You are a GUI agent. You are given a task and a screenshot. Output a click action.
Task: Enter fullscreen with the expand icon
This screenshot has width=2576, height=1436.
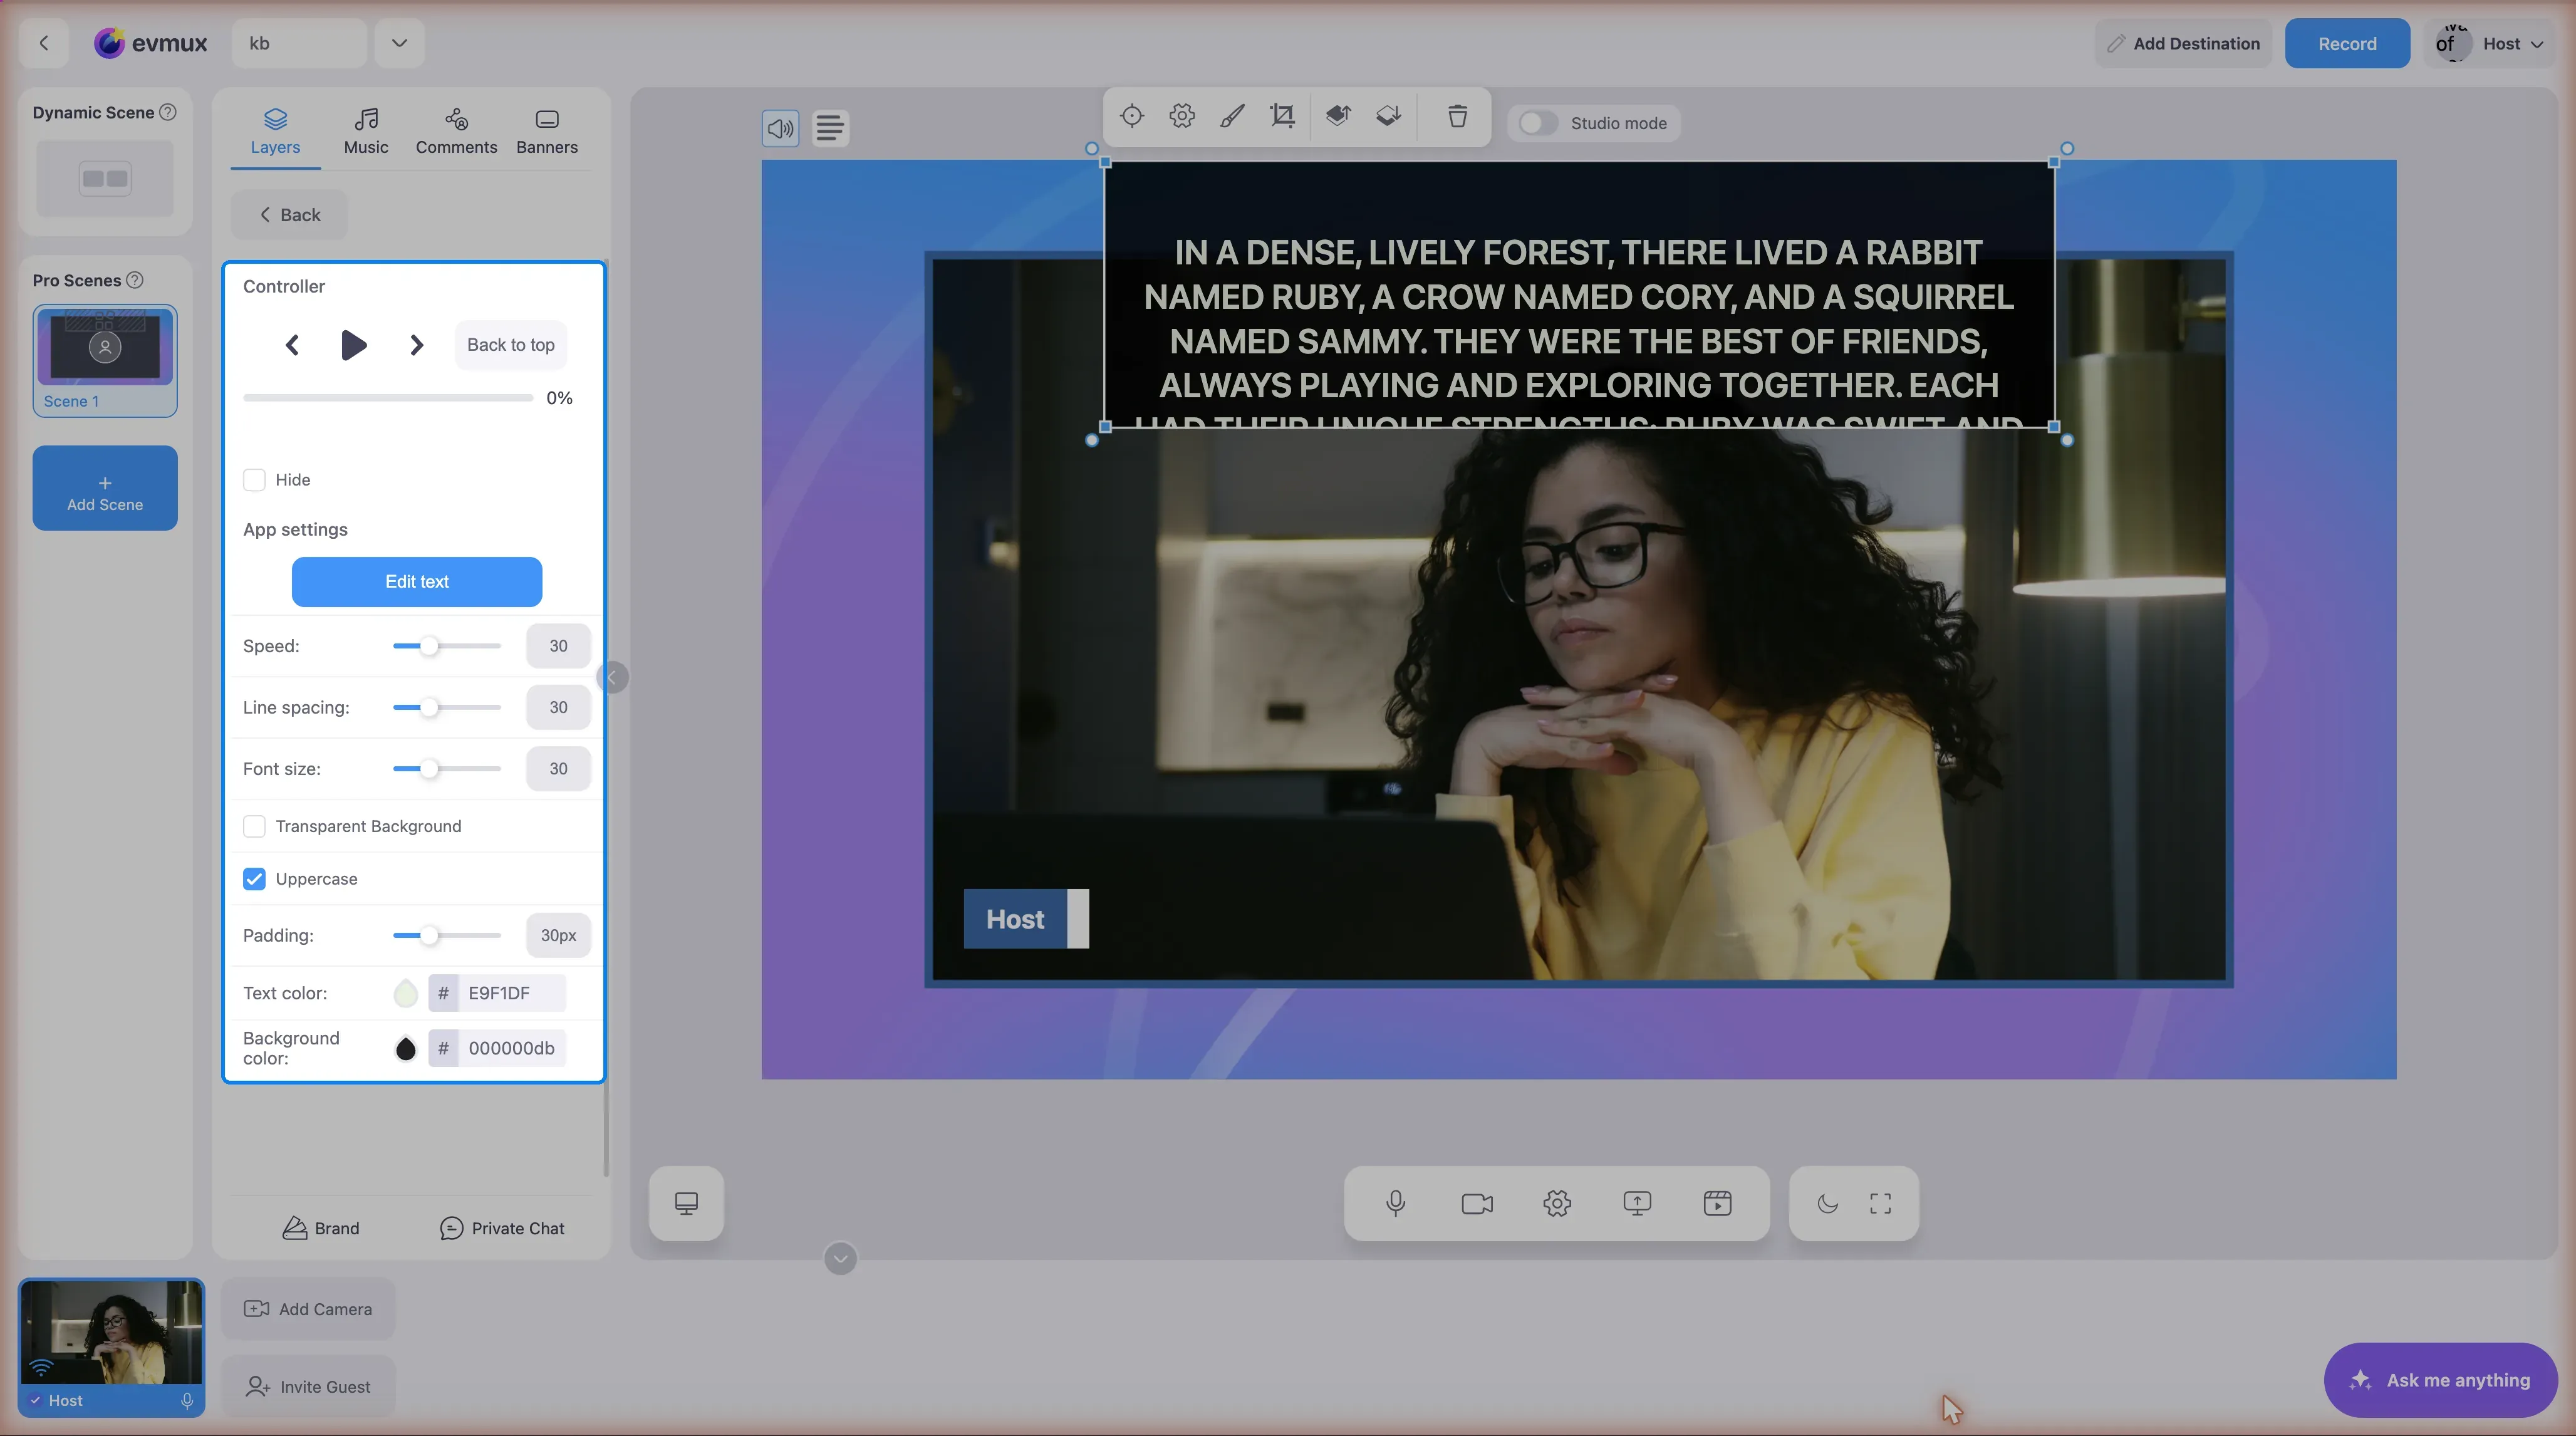tap(1880, 1203)
